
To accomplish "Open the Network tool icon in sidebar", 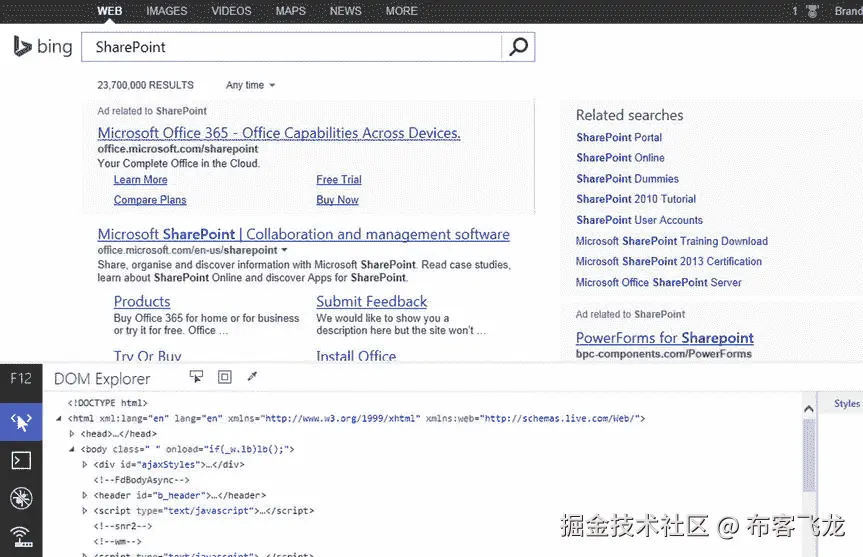I will click(21, 536).
